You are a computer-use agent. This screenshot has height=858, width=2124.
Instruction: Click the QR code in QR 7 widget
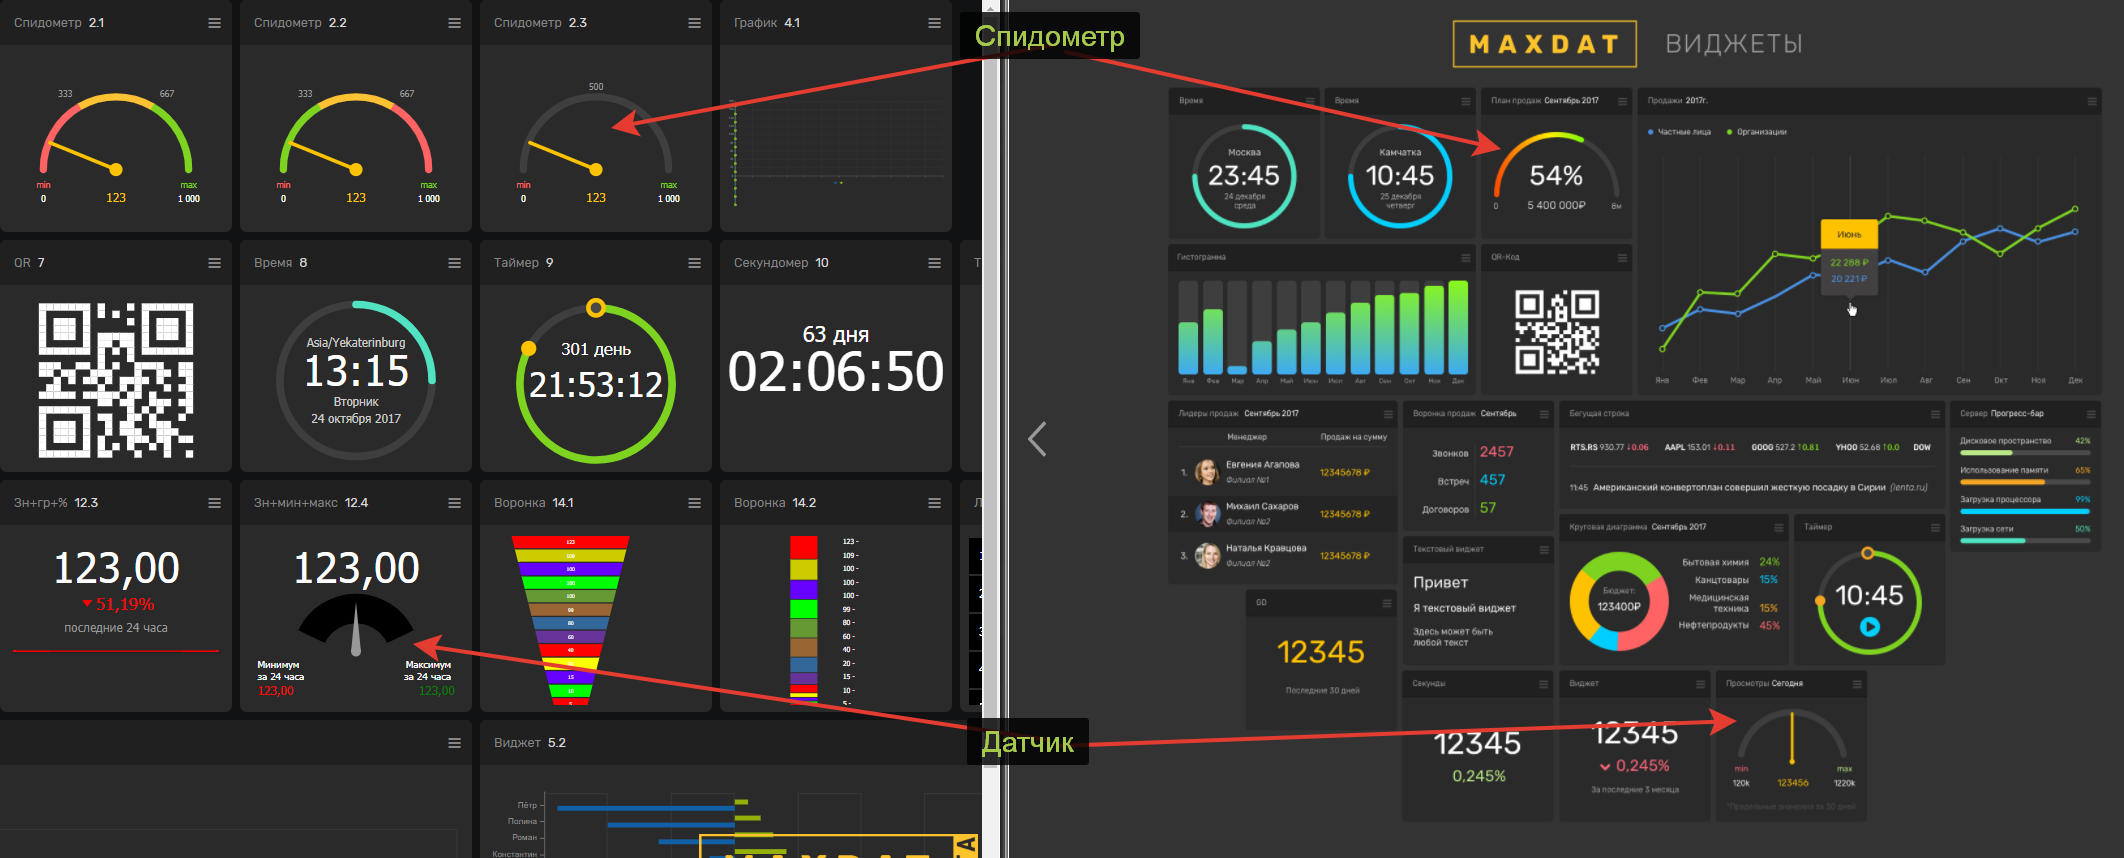[116, 380]
